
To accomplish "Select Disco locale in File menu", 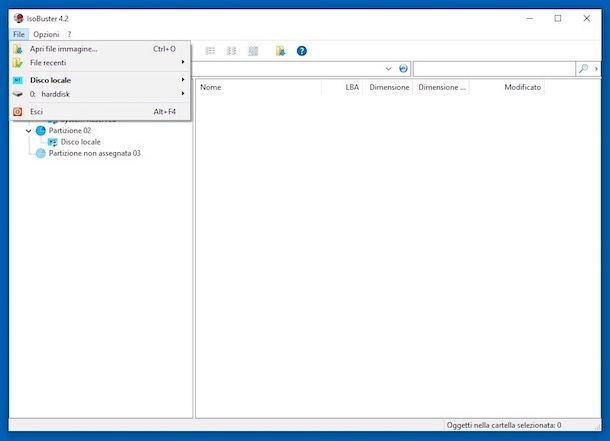I will tap(100, 80).
